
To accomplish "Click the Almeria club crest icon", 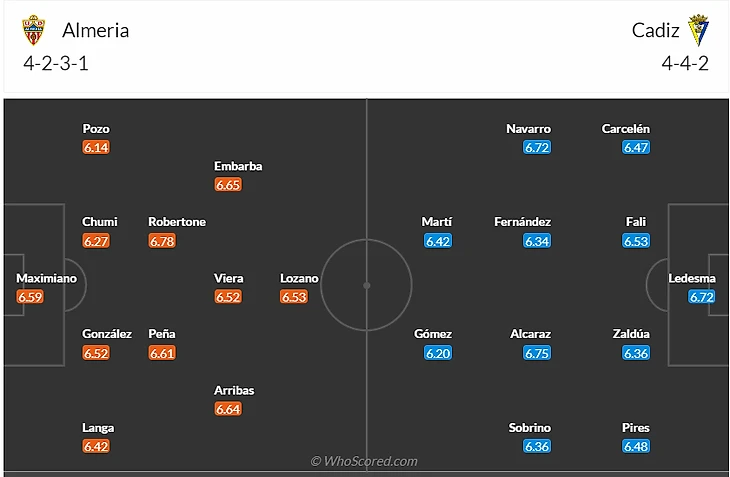I will coord(34,31).
